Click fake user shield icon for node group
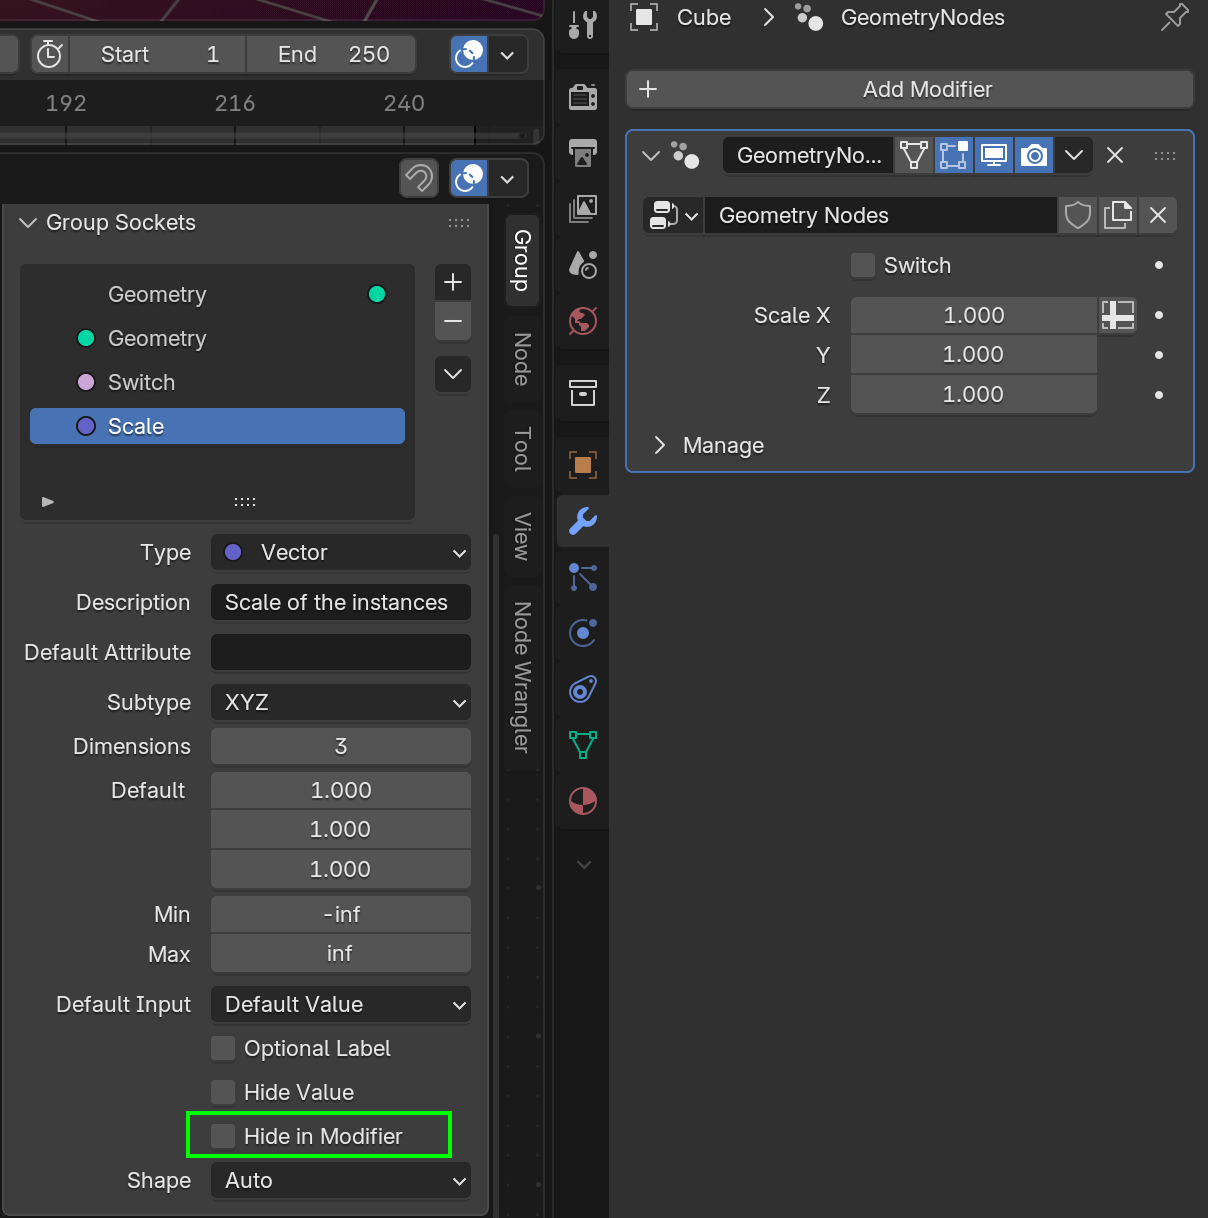 (x=1078, y=215)
